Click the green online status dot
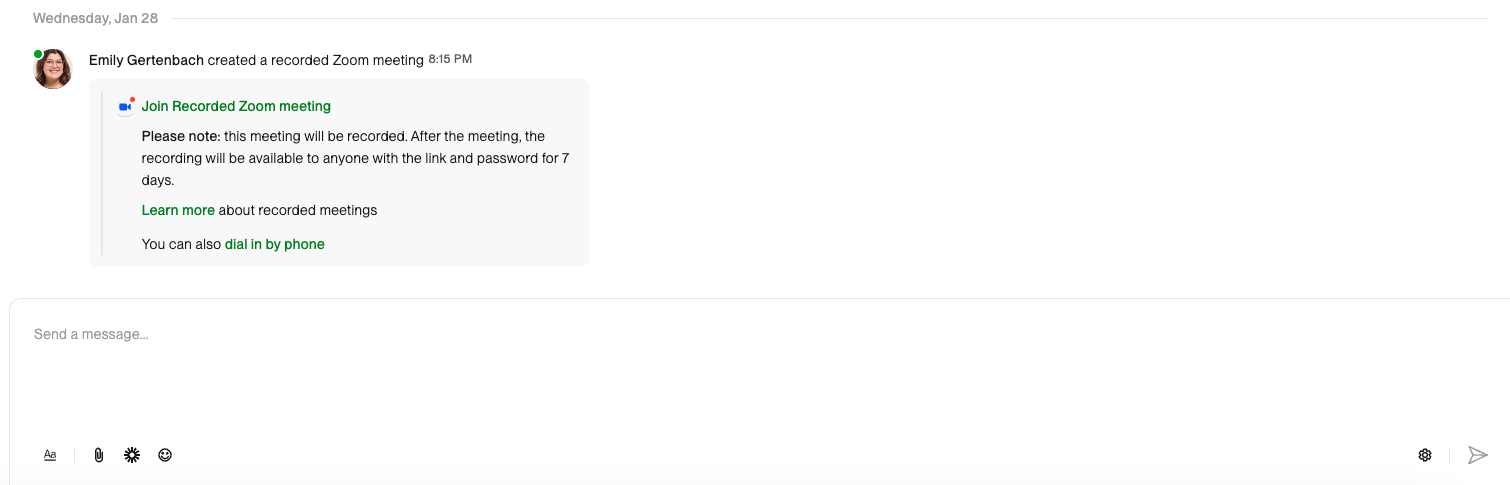1510x485 pixels. coord(38,54)
